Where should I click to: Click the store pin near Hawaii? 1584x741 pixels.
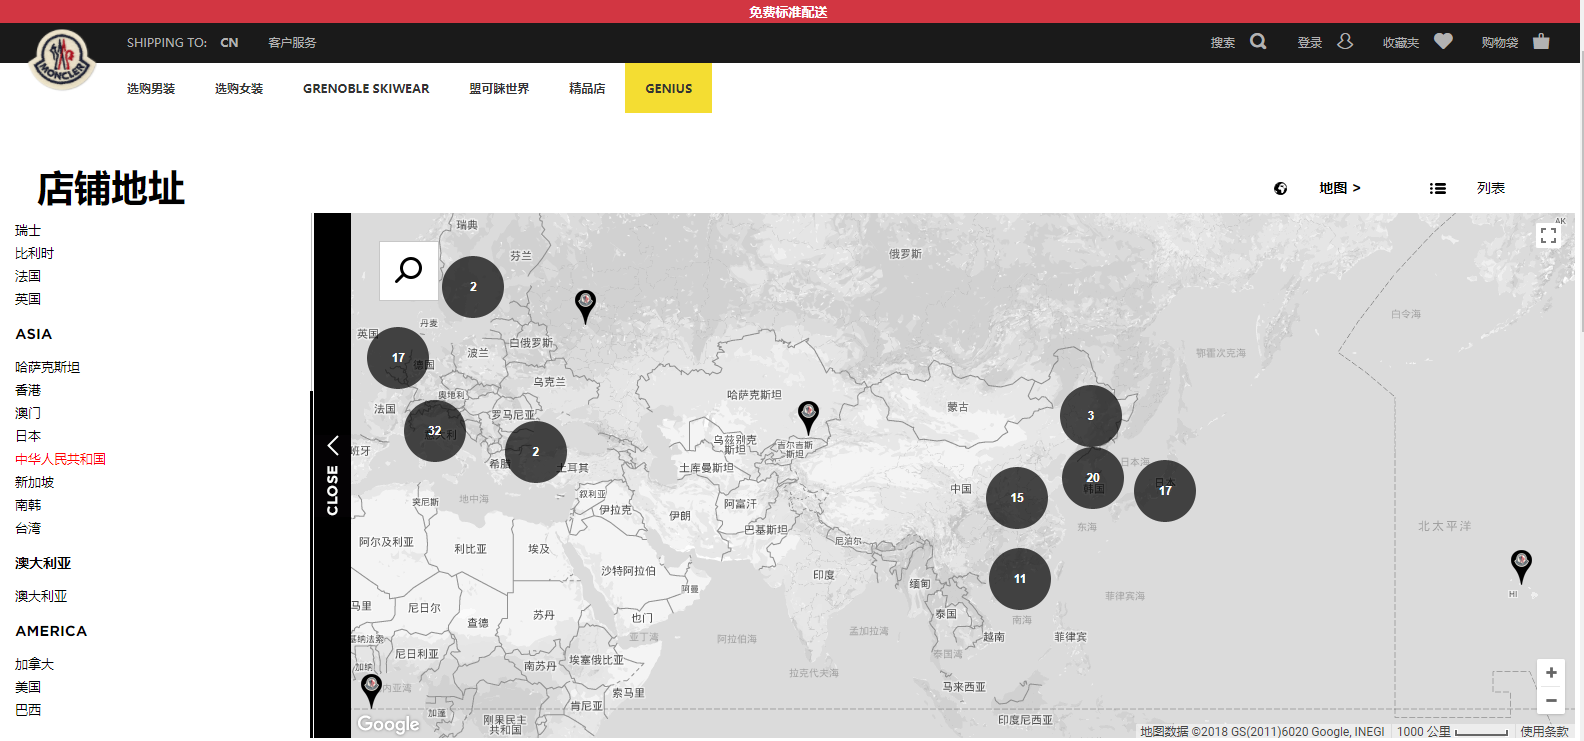pyautogui.click(x=1520, y=564)
